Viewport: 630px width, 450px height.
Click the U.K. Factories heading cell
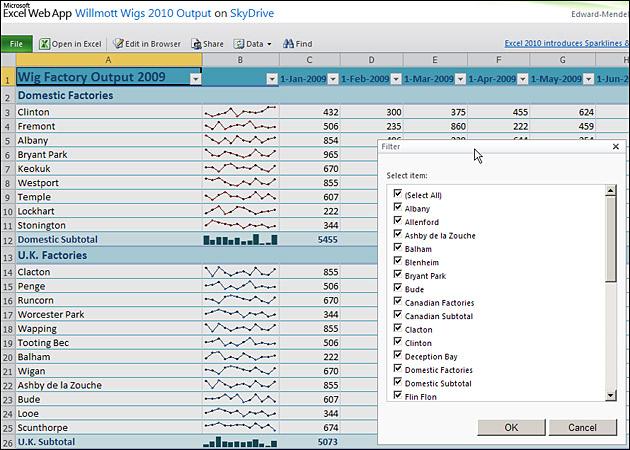point(108,255)
